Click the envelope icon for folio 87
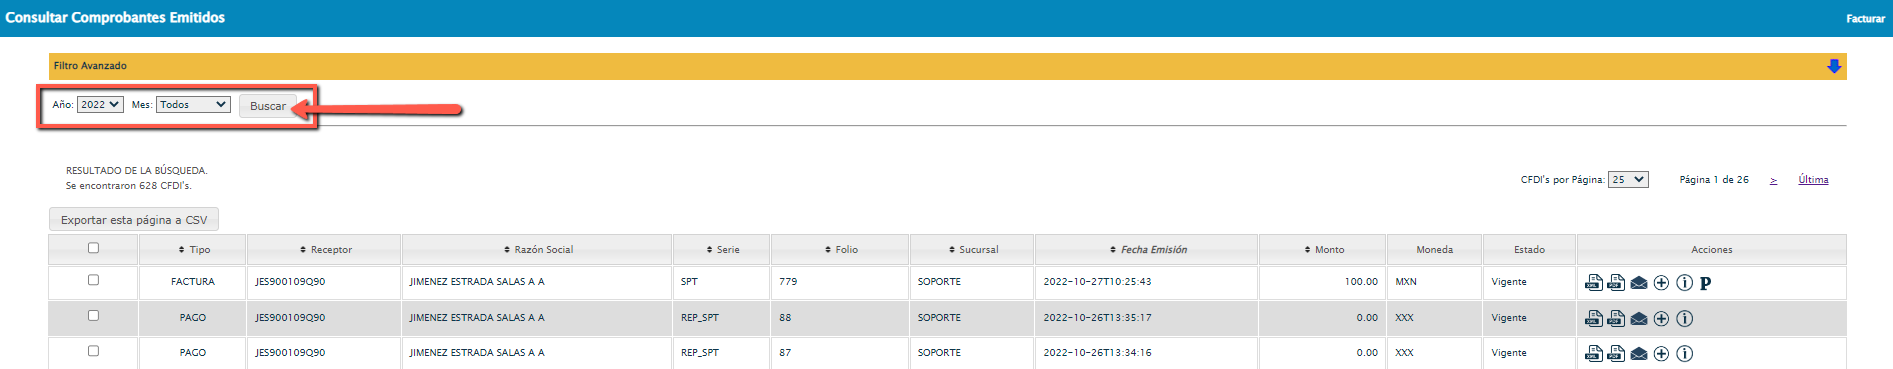Screen dimensions: 1893x369 [1639, 353]
